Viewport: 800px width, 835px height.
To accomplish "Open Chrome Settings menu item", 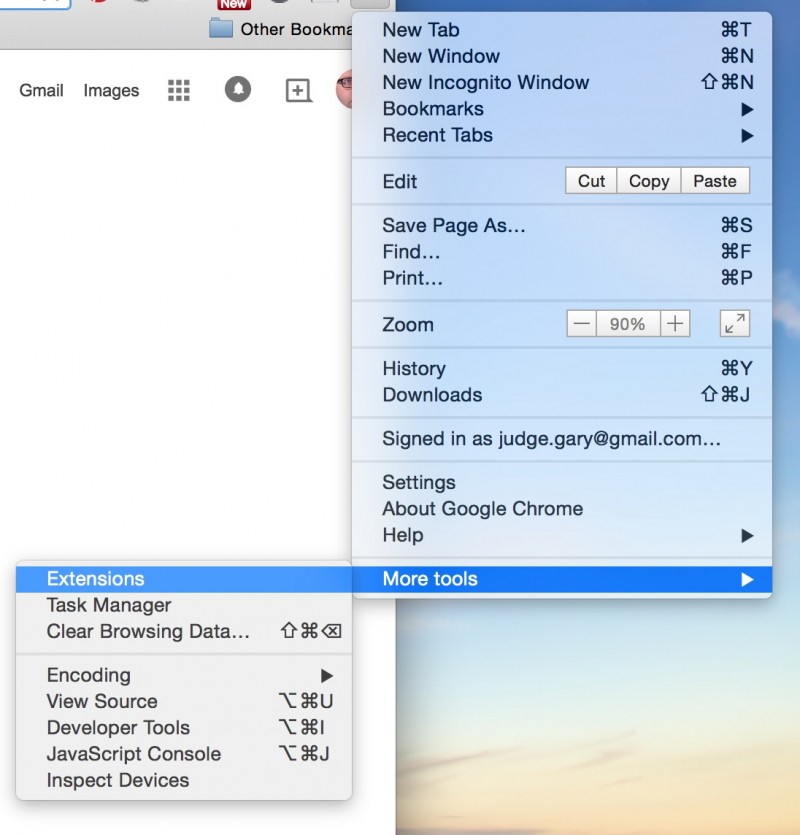I will click(x=562, y=482).
